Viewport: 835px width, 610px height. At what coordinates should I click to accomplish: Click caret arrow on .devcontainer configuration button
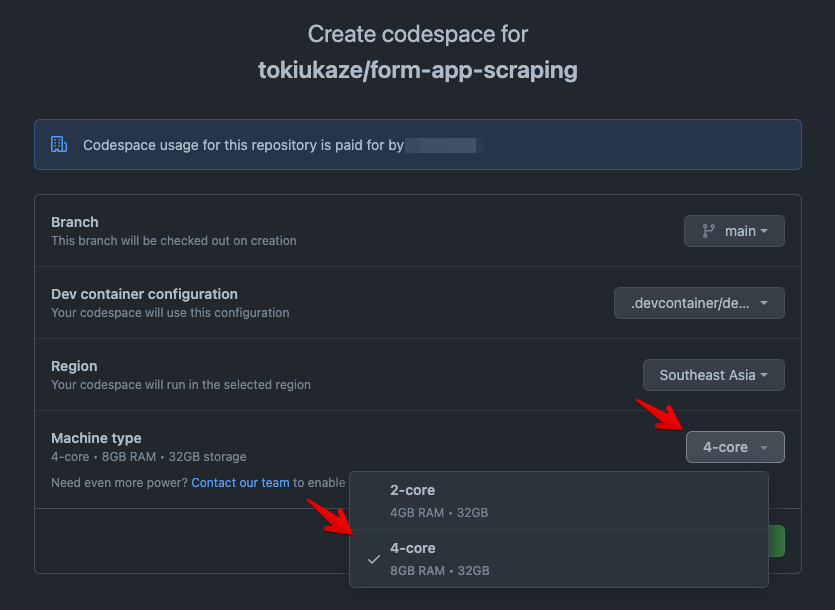[765, 303]
